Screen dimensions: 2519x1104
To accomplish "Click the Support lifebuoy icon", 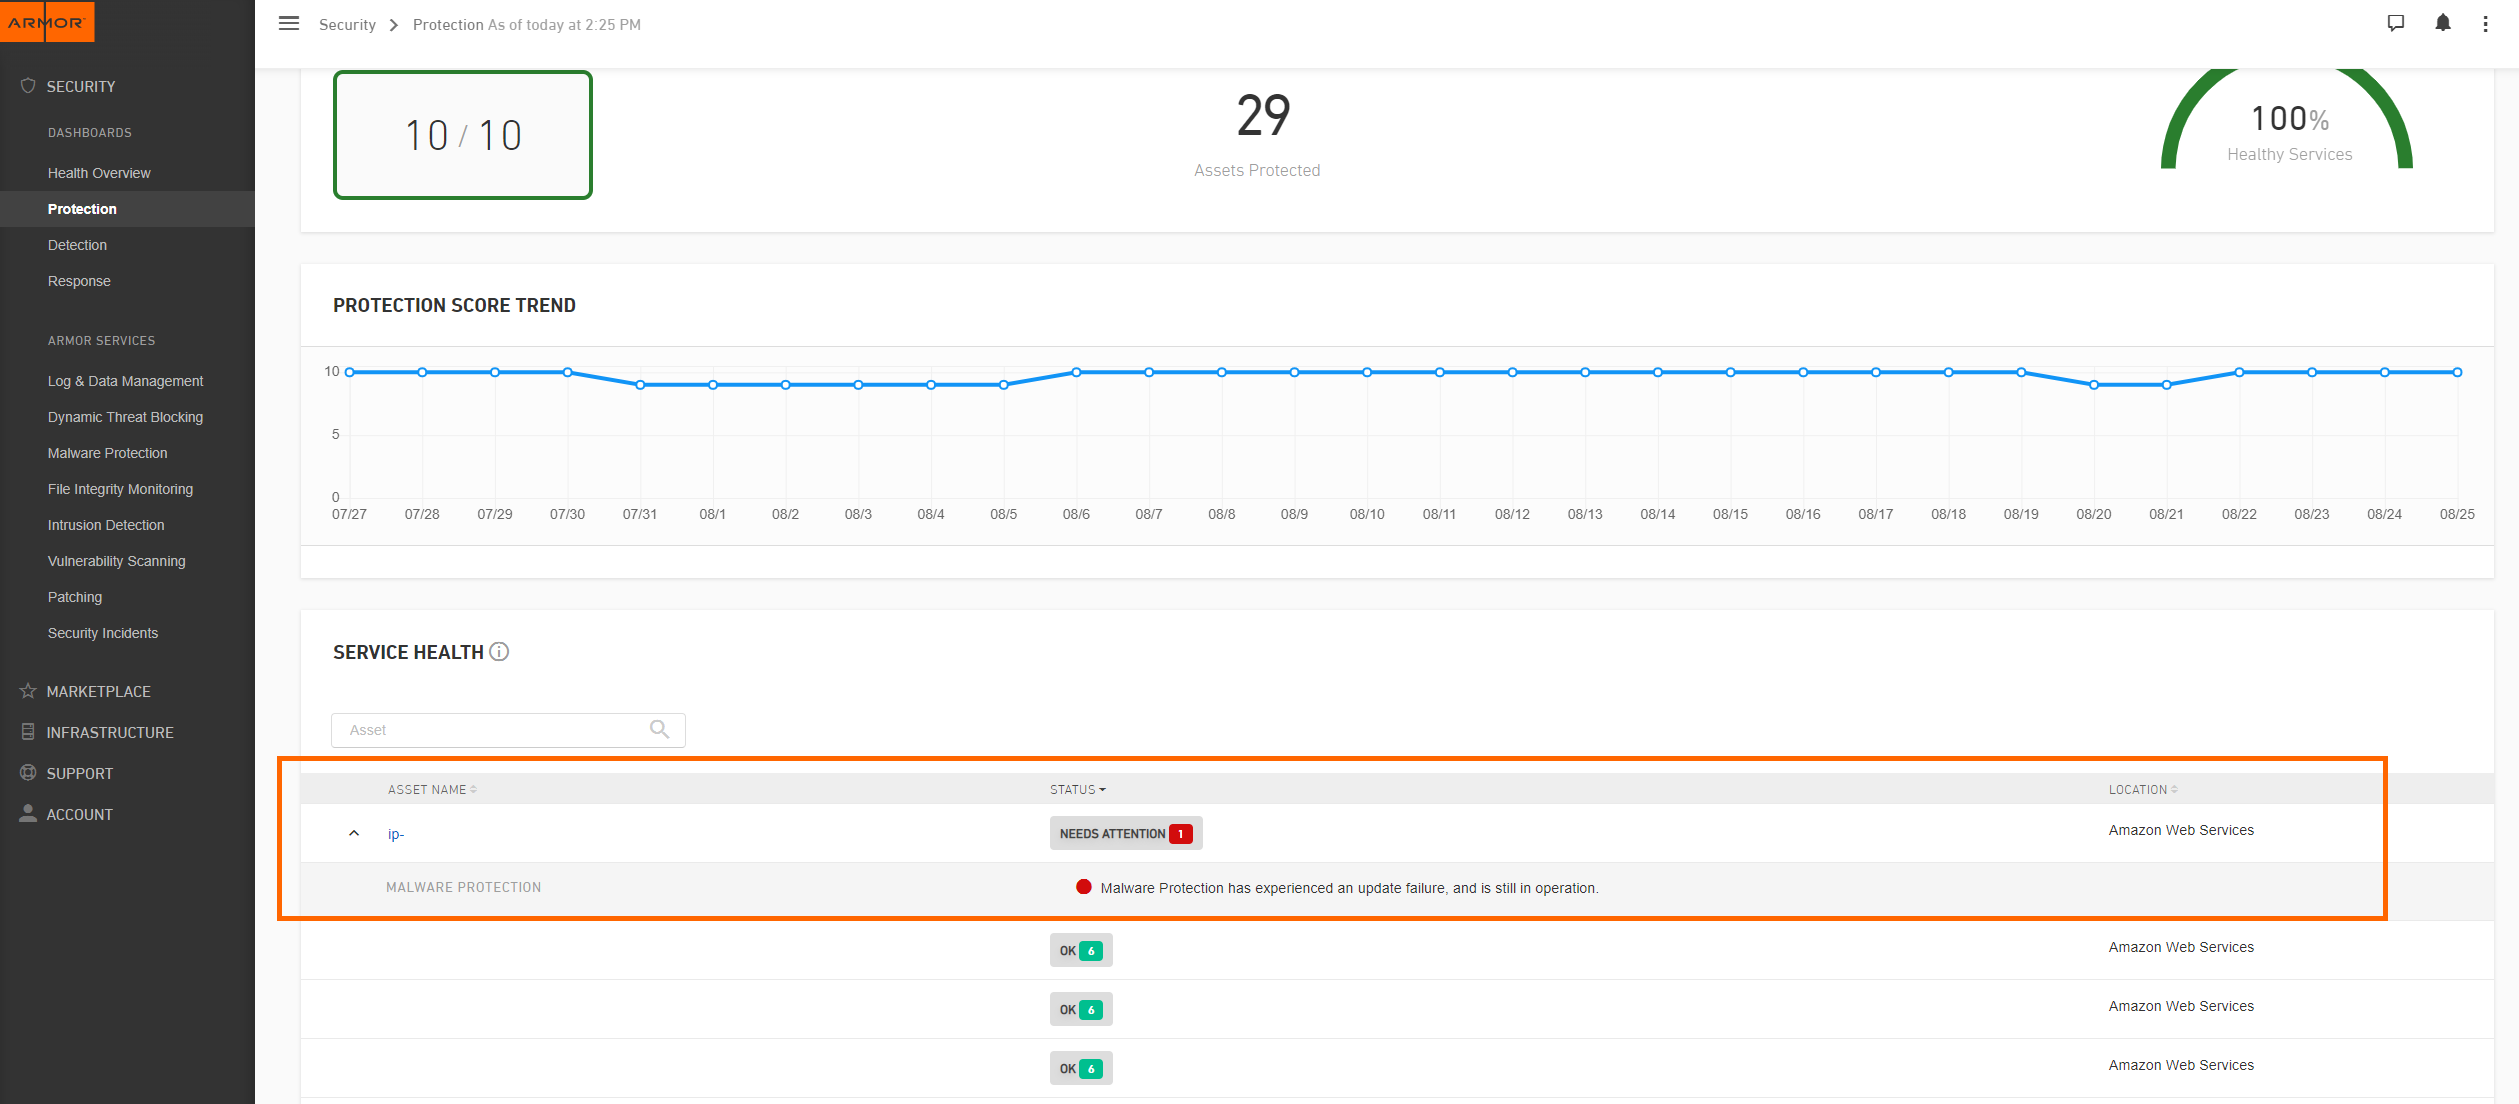I will coord(28,773).
